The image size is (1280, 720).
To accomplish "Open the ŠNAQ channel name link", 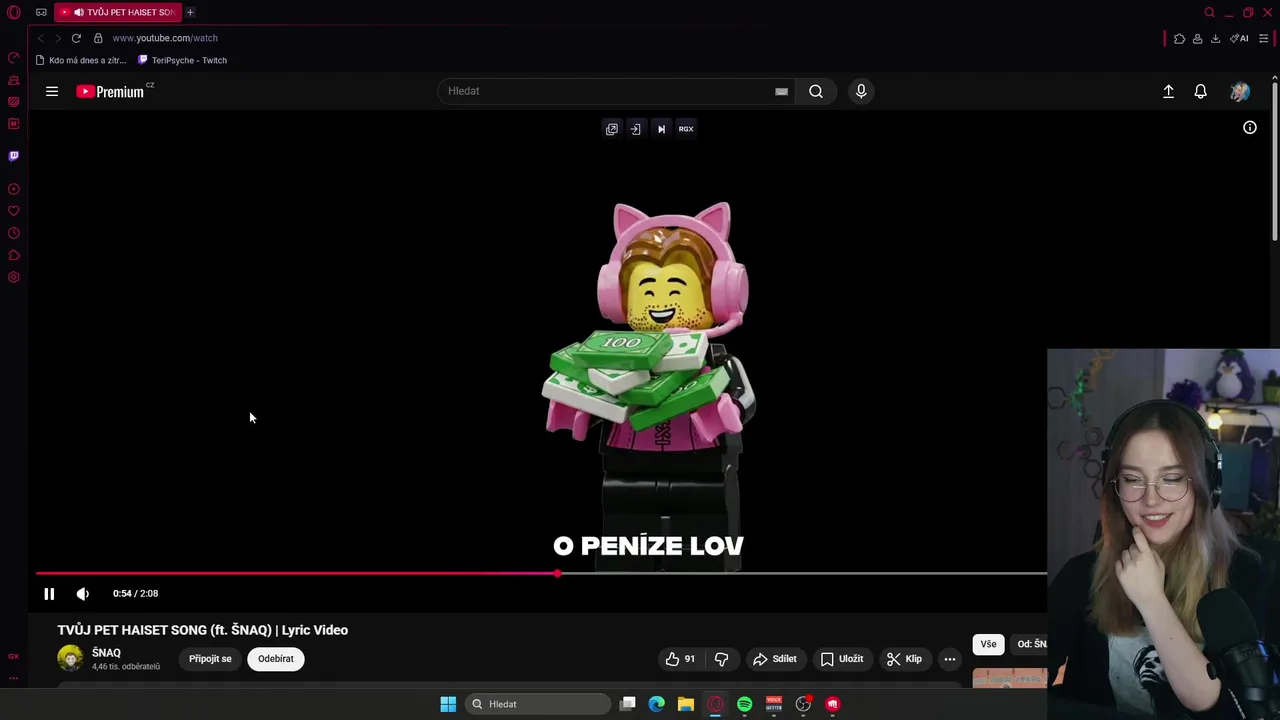I will 106,652.
